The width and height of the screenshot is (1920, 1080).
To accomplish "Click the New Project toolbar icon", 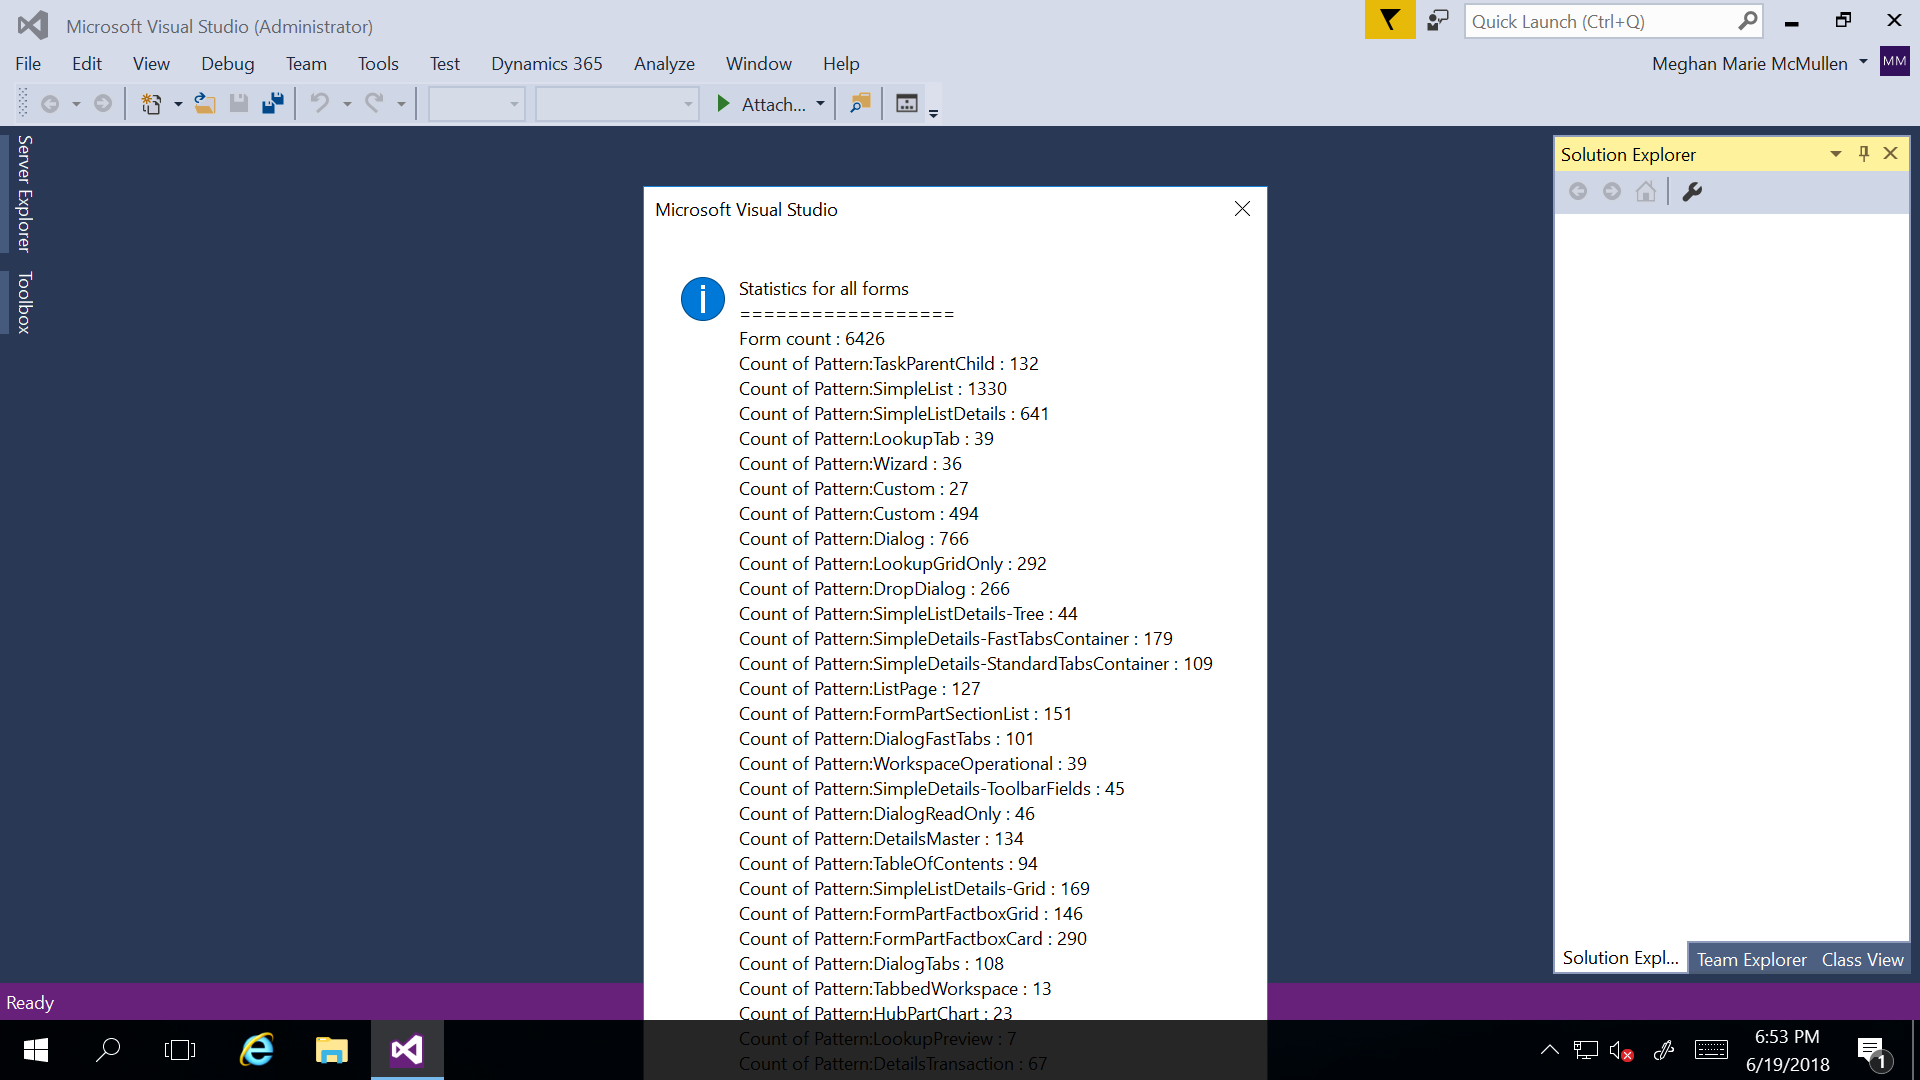I will click(x=151, y=104).
